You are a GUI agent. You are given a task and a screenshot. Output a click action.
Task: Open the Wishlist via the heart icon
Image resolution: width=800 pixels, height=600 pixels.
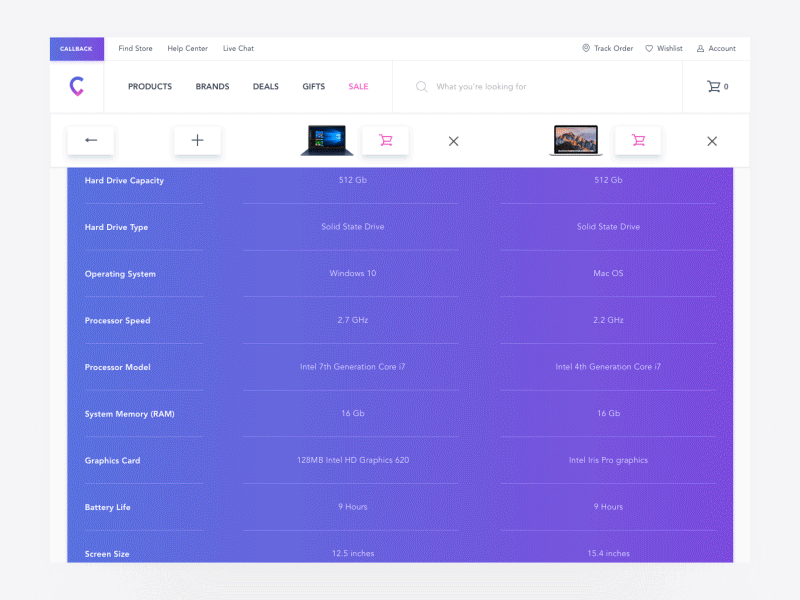click(649, 48)
